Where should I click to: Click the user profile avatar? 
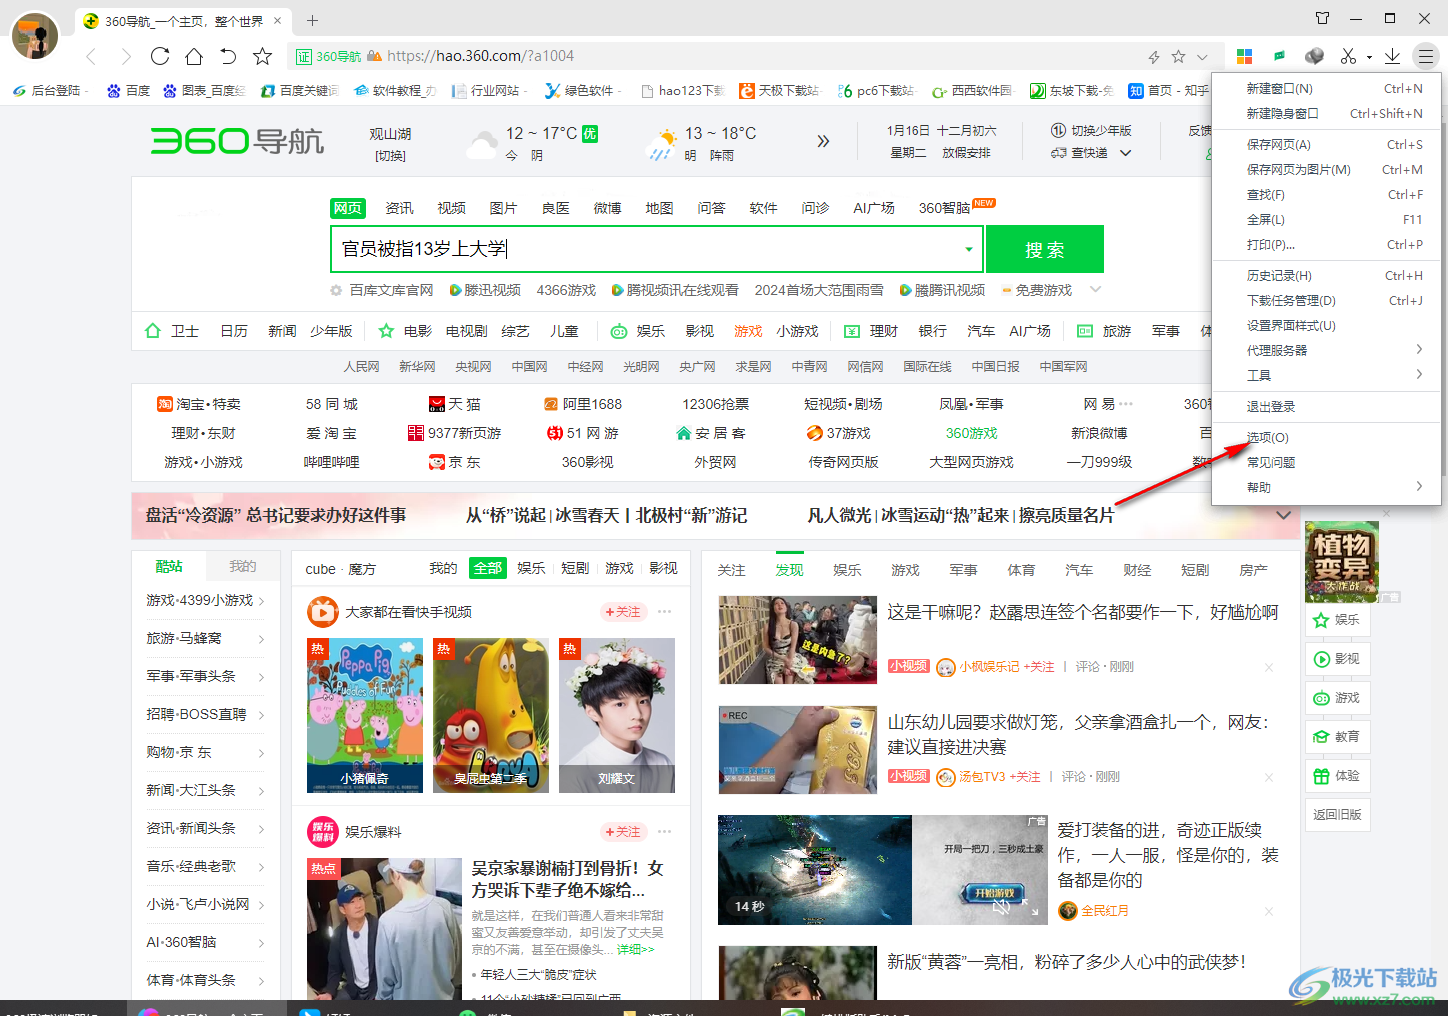35,35
